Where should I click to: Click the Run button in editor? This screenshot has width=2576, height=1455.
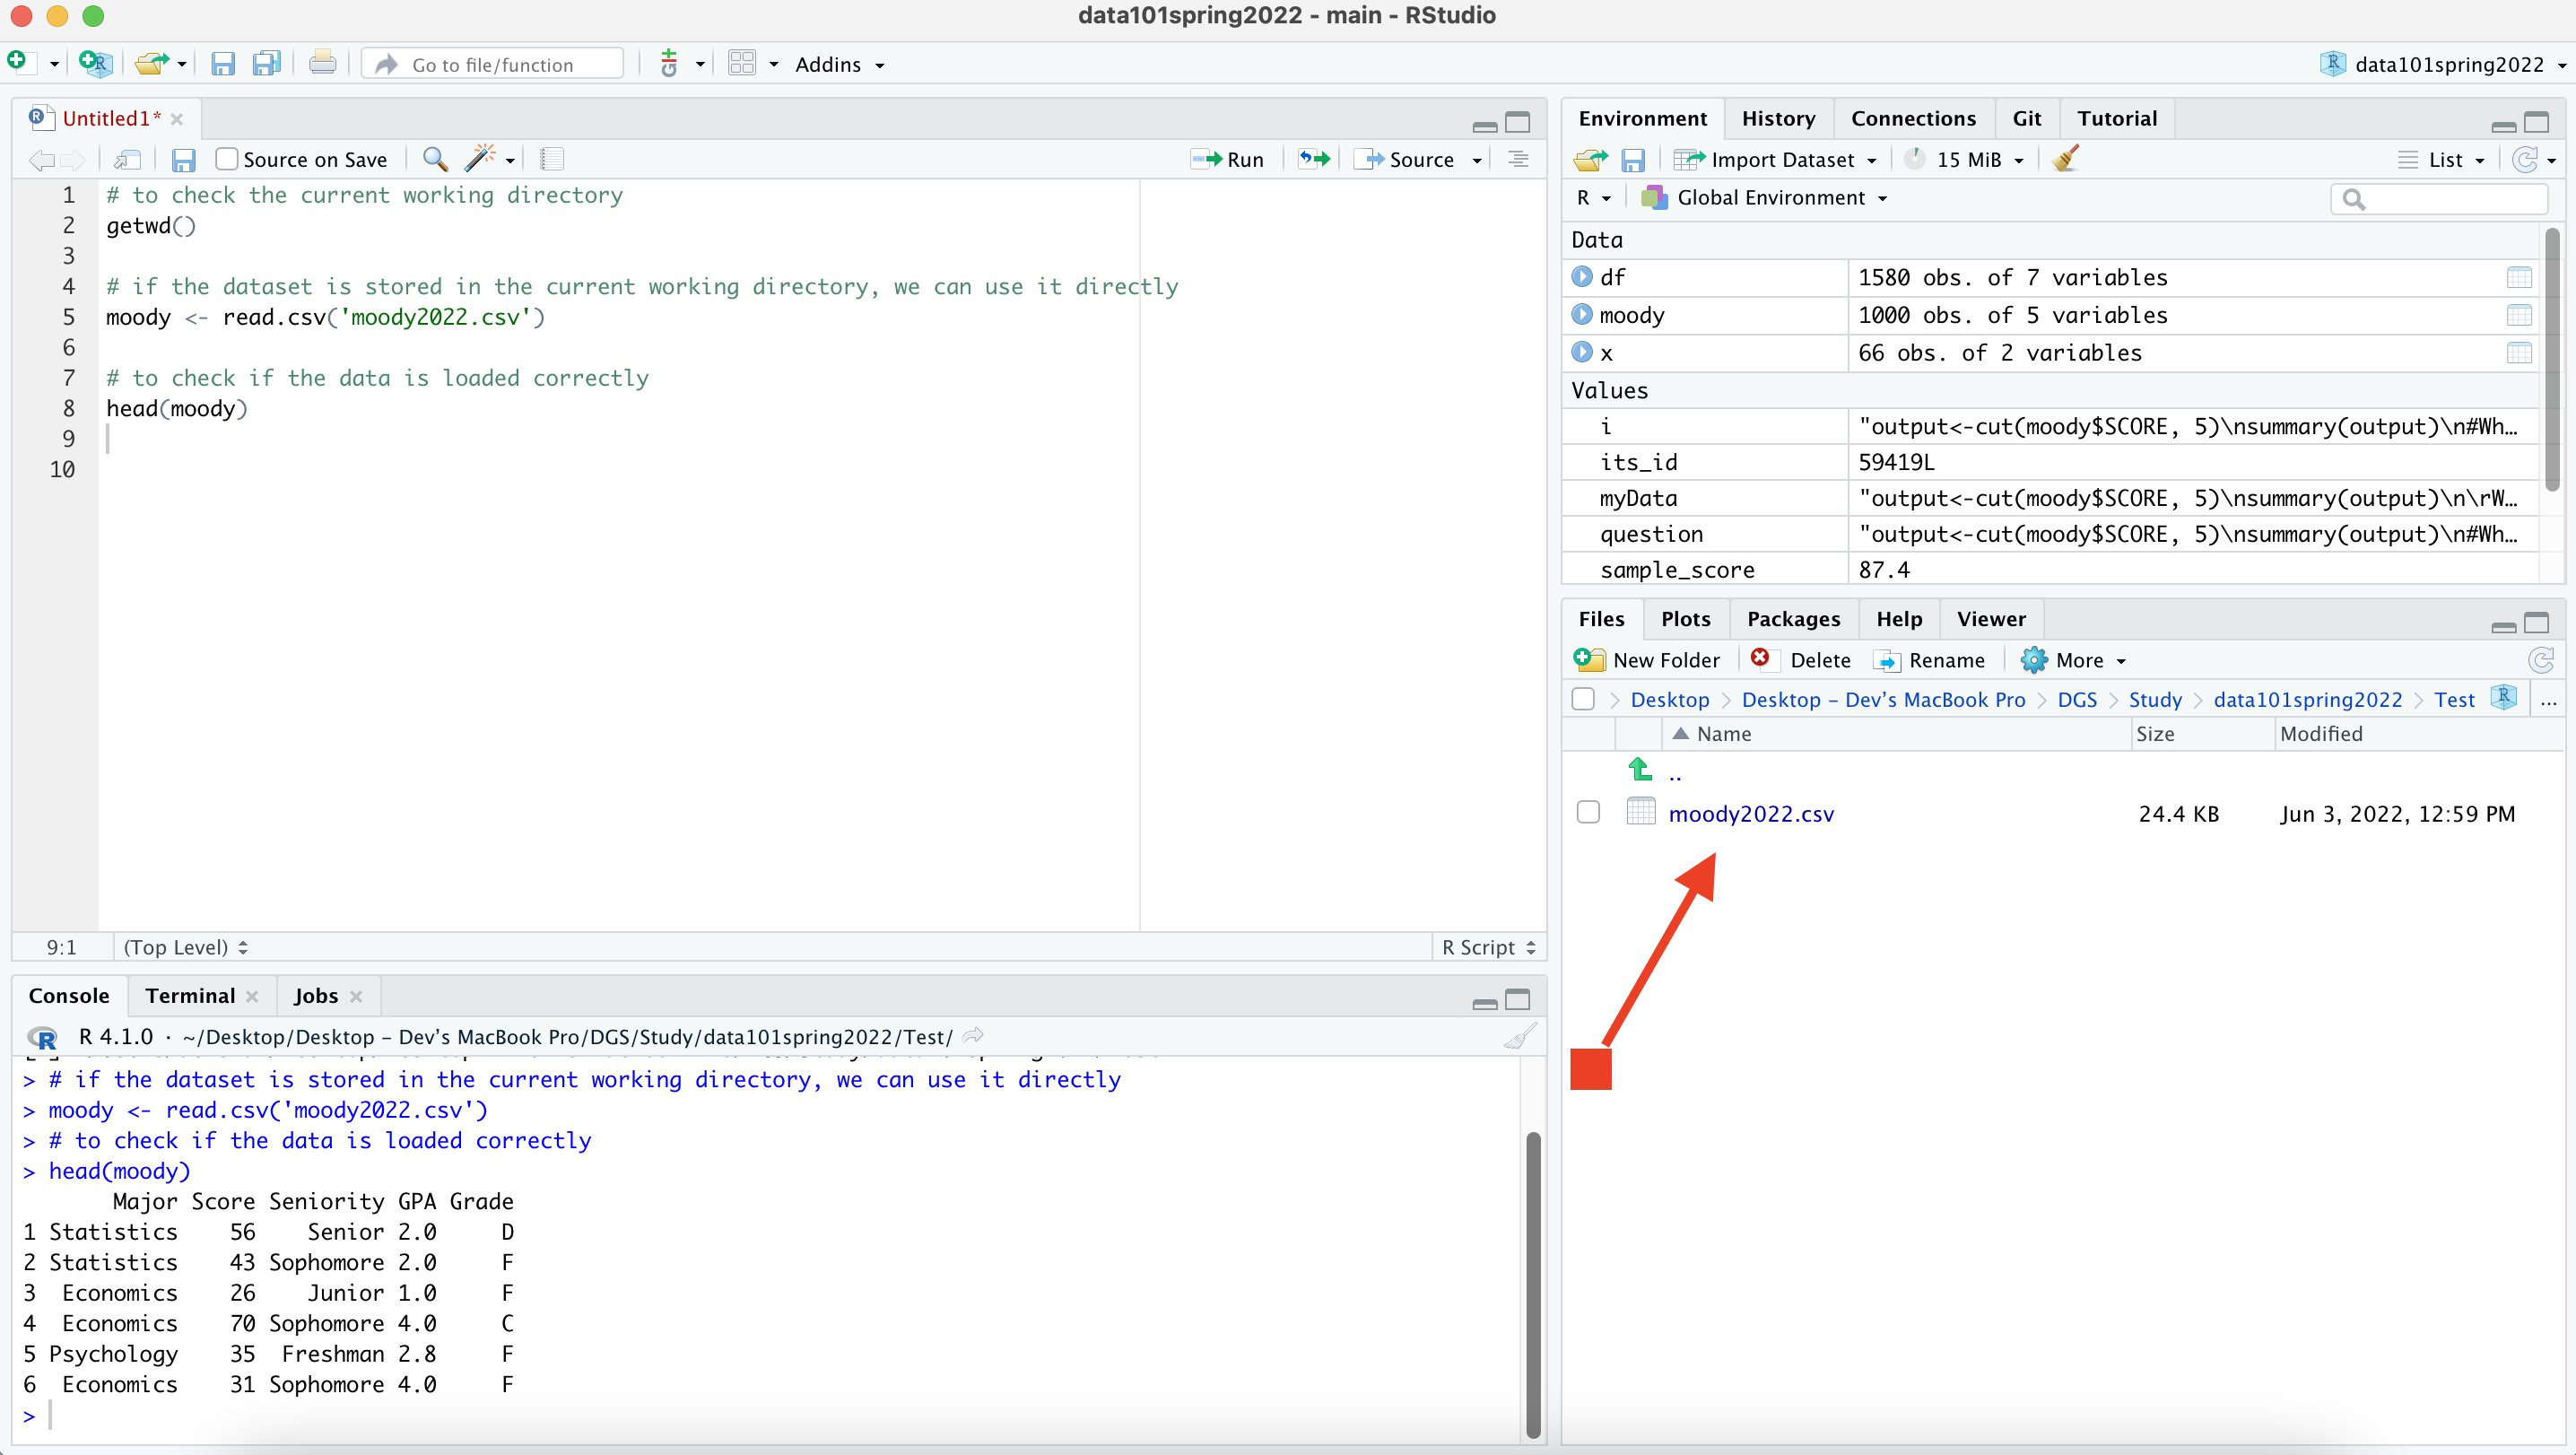[x=1228, y=159]
